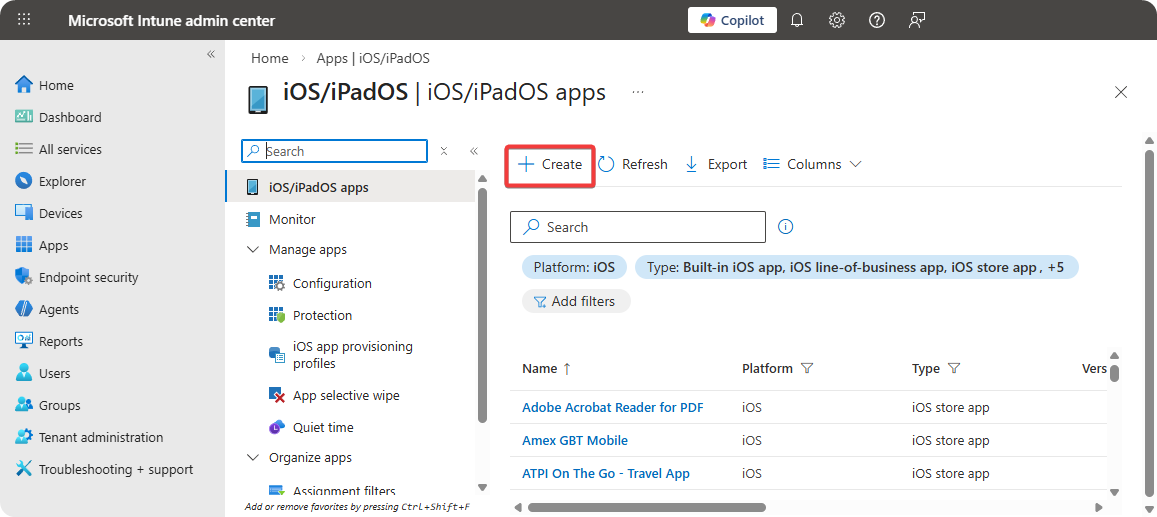The width and height of the screenshot is (1157, 517).
Task: Export the apps list
Action: [716, 164]
